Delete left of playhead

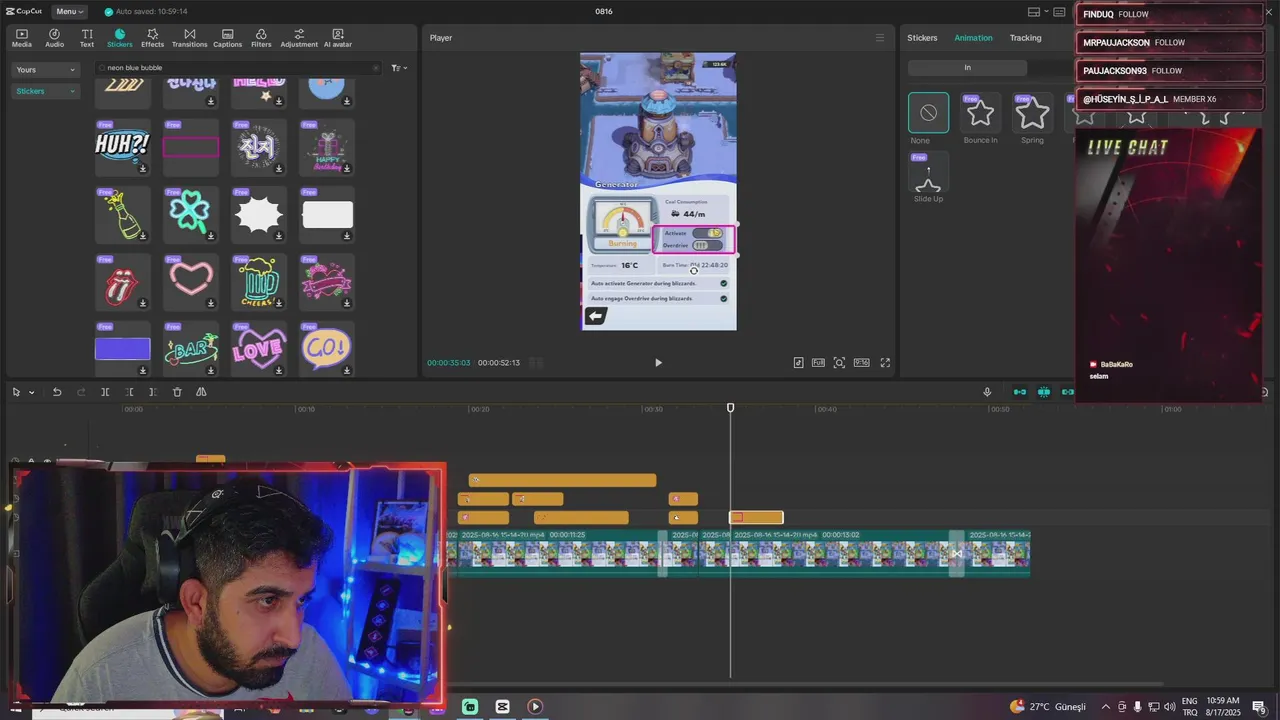pos(129,392)
